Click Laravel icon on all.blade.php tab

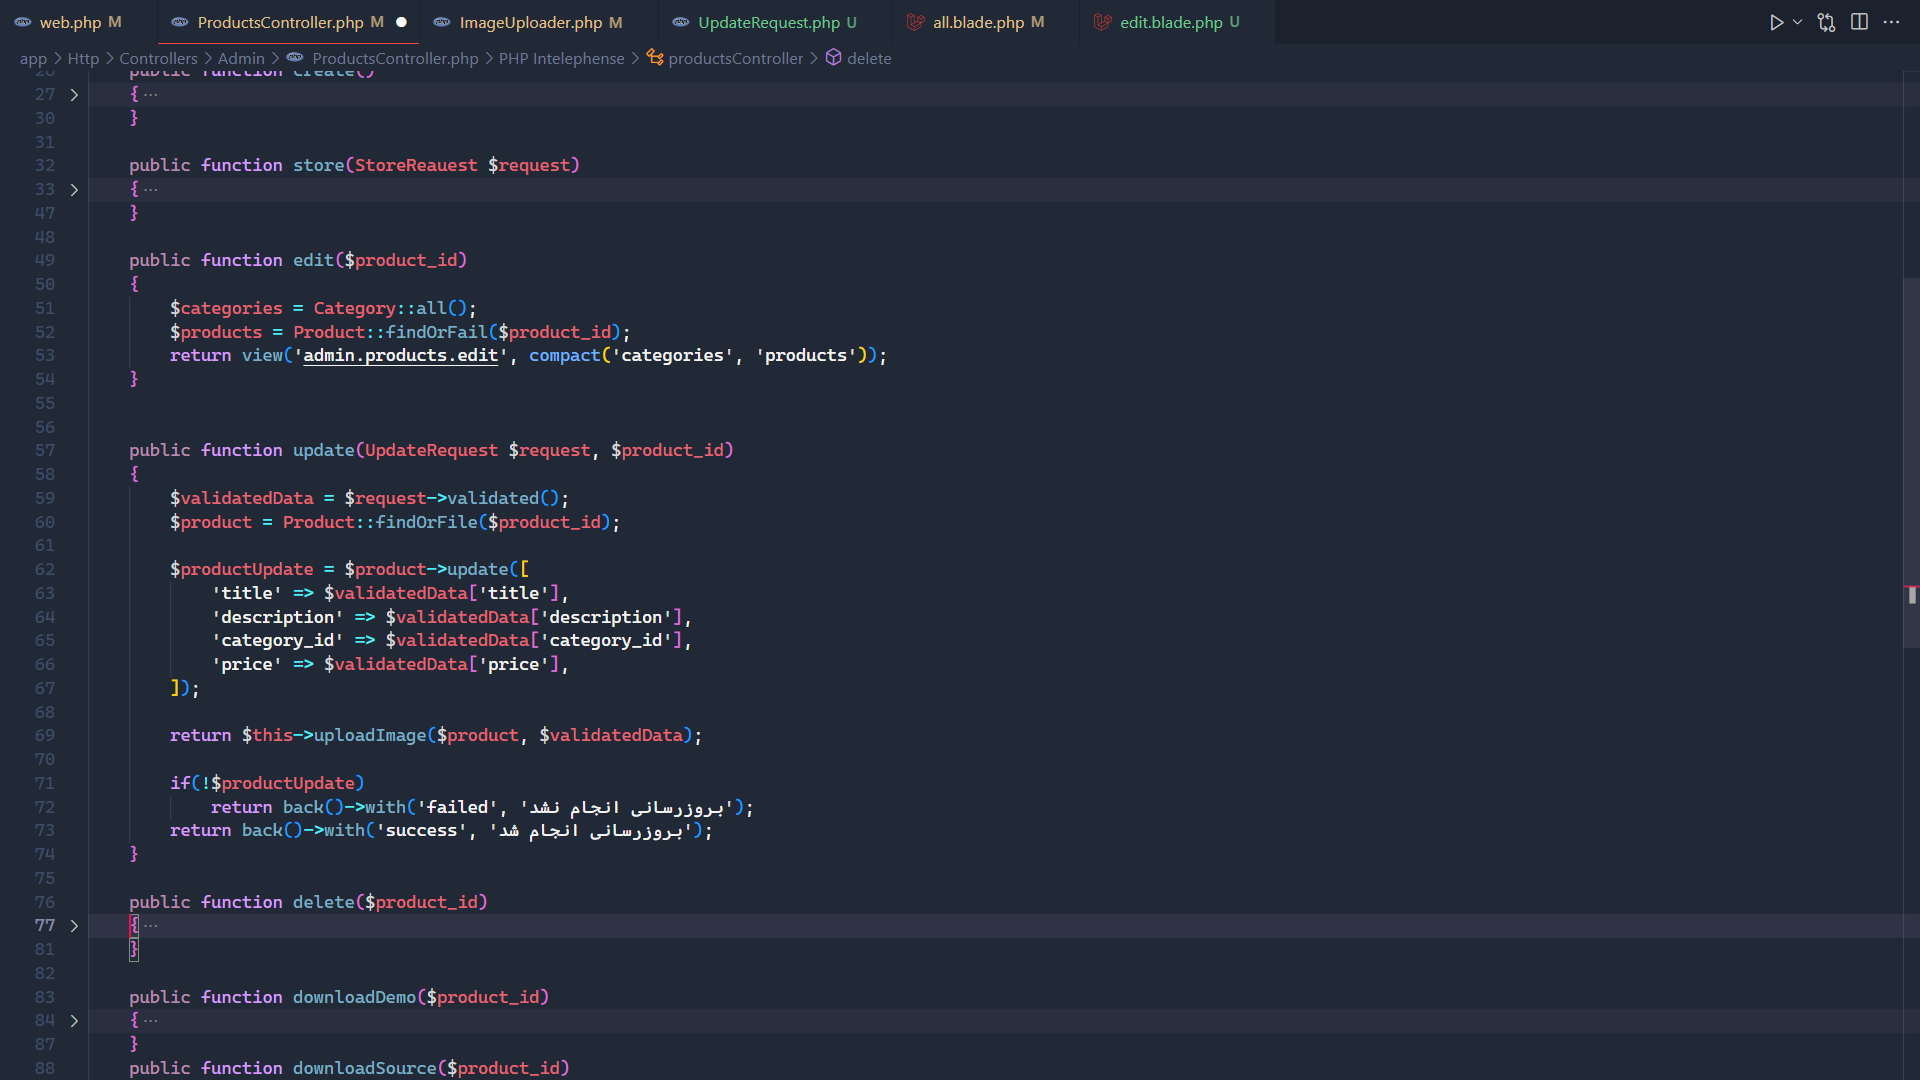point(915,22)
